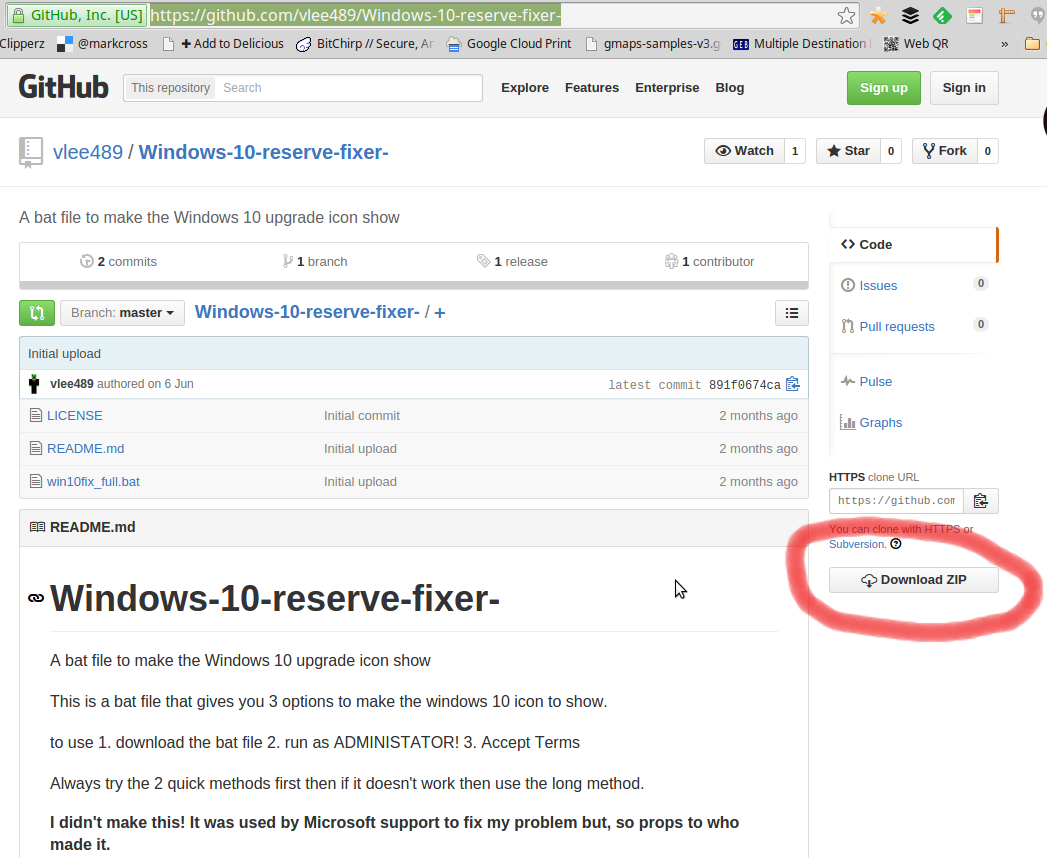
Task: Show more bookmarks via the chevron
Action: 1004,44
